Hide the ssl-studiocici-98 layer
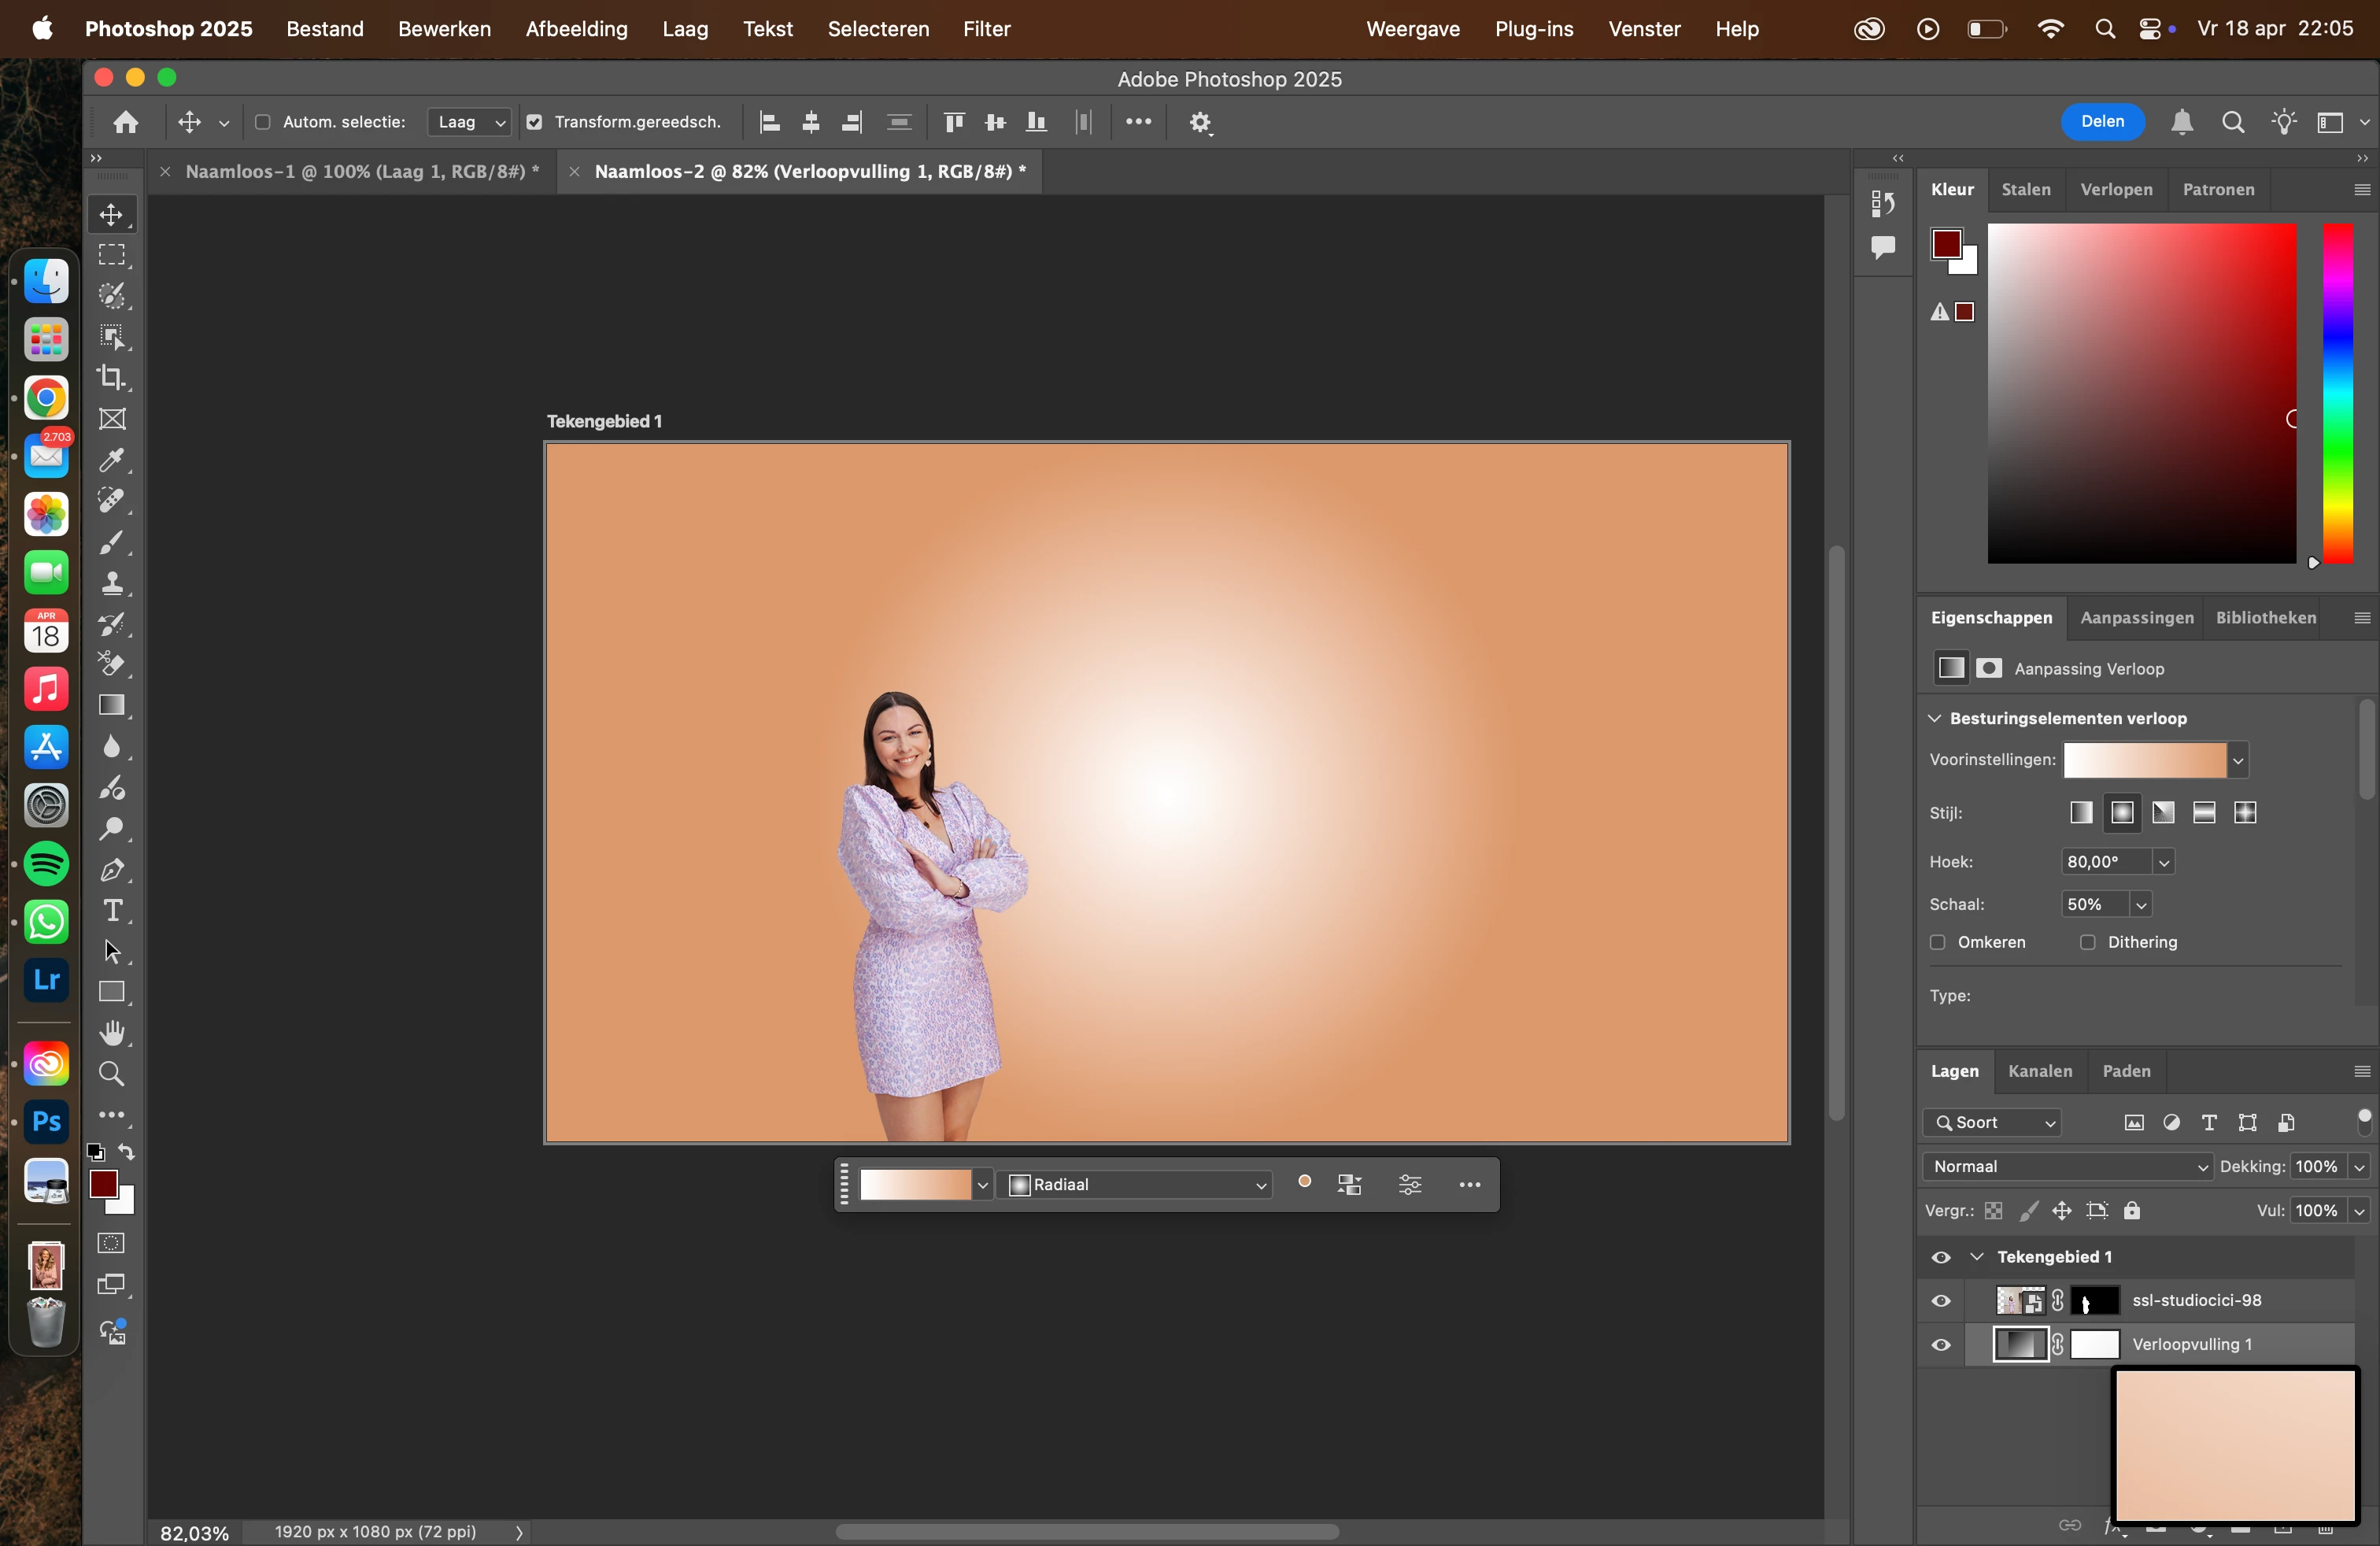The image size is (2380, 1546). point(1941,1301)
